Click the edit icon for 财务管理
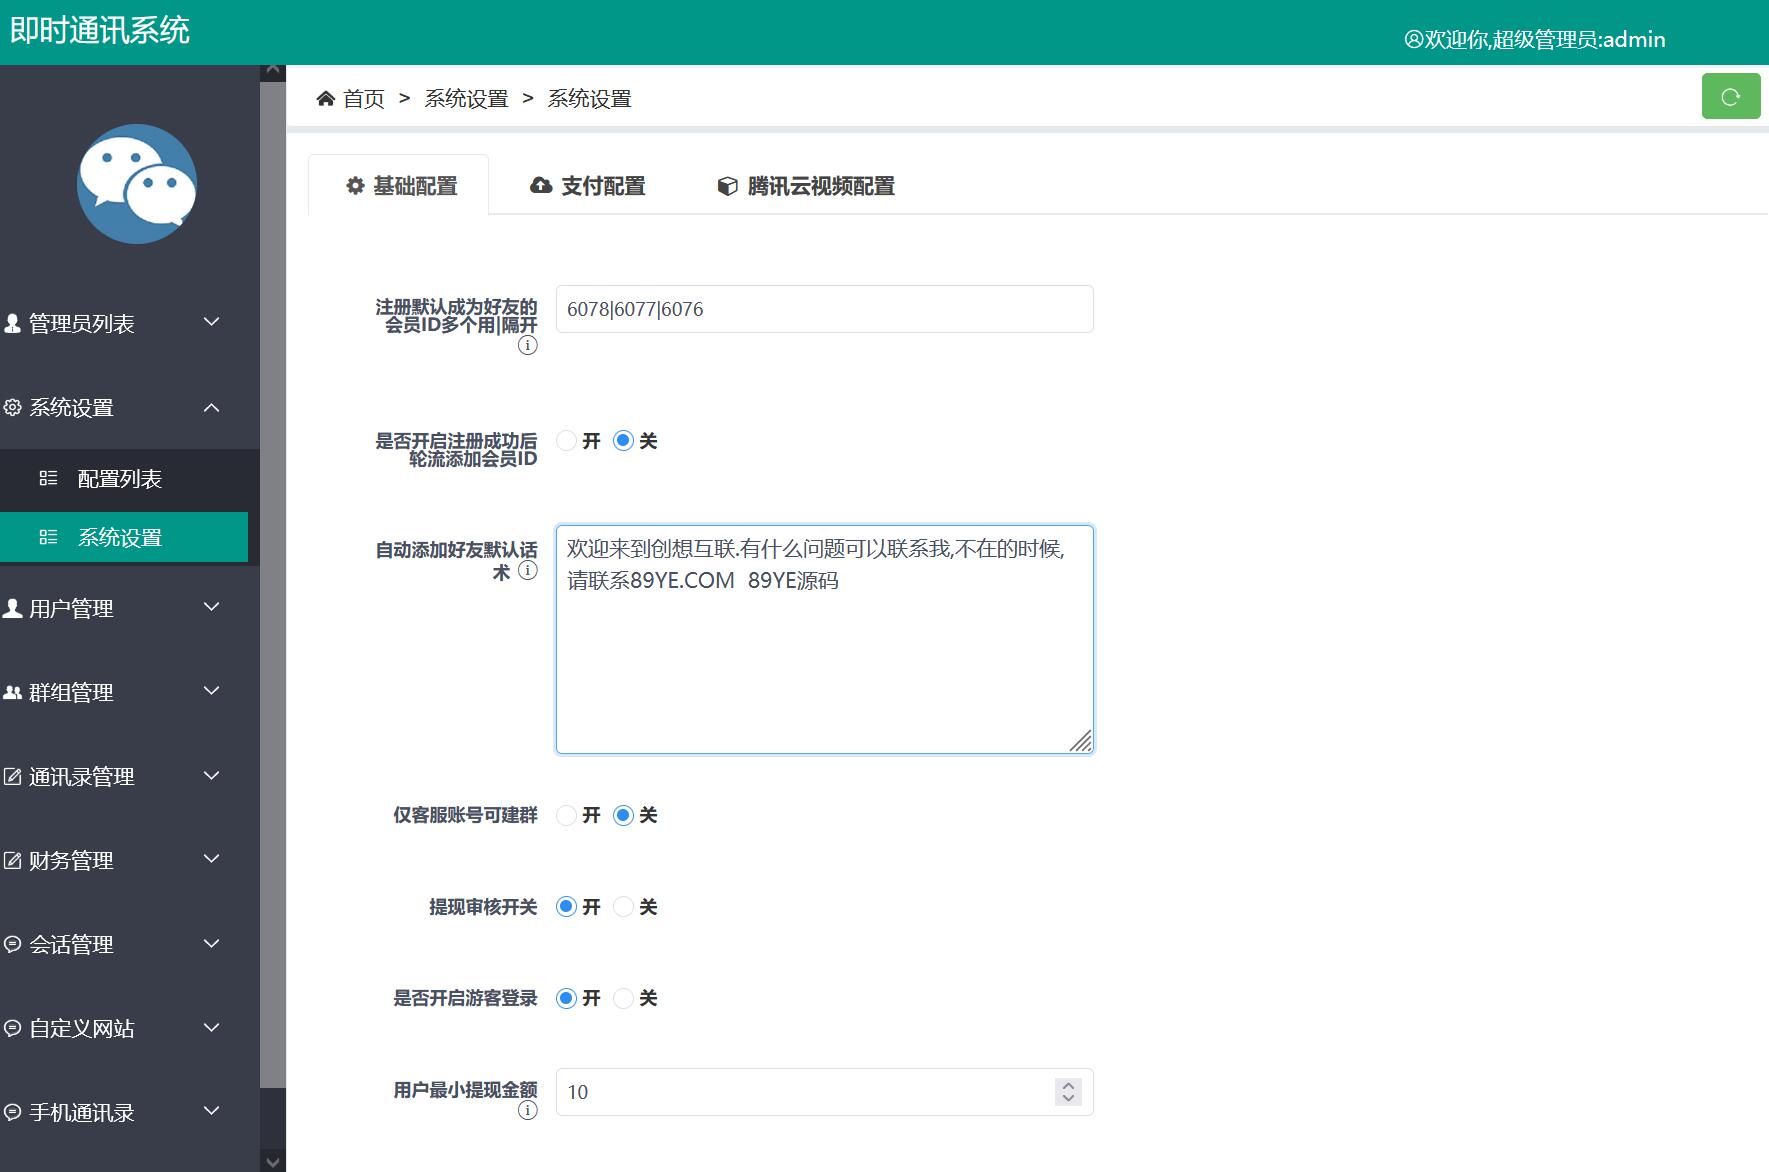This screenshot has width=1769, height=1172. click(x=12, y=860)
